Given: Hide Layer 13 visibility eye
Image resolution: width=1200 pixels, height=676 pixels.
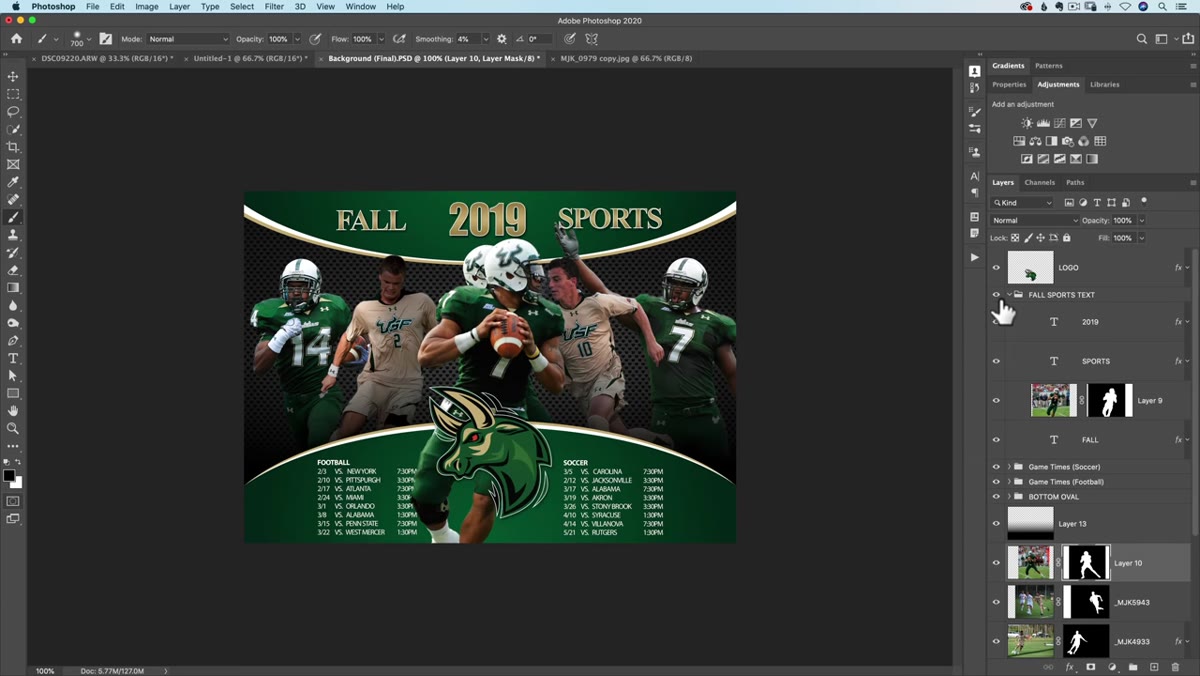Looking at the screenshot, I should [996, 523].
